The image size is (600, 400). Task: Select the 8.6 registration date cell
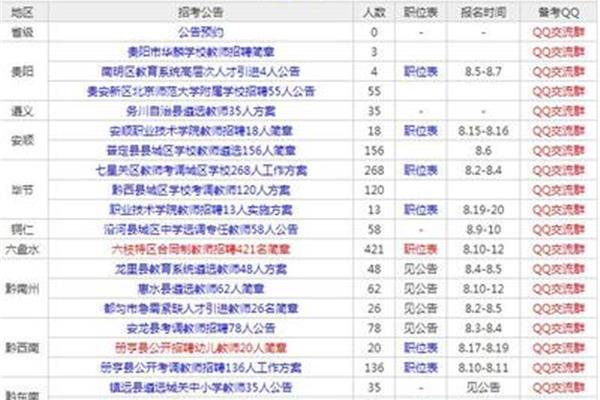pyautogui.click(x=483, y=151)
